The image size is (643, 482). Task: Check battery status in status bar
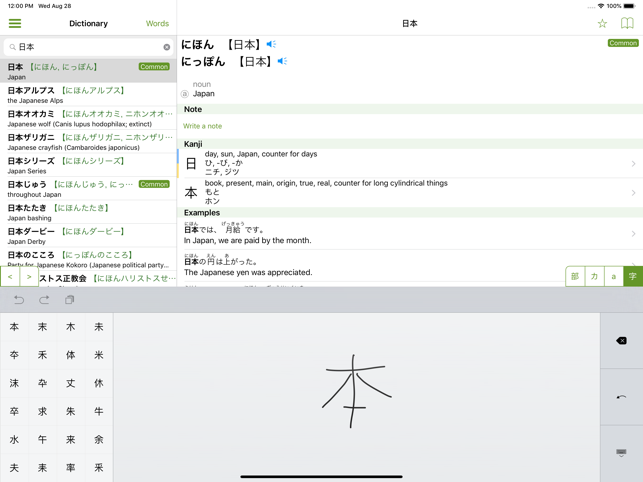[x=629, y=6]
